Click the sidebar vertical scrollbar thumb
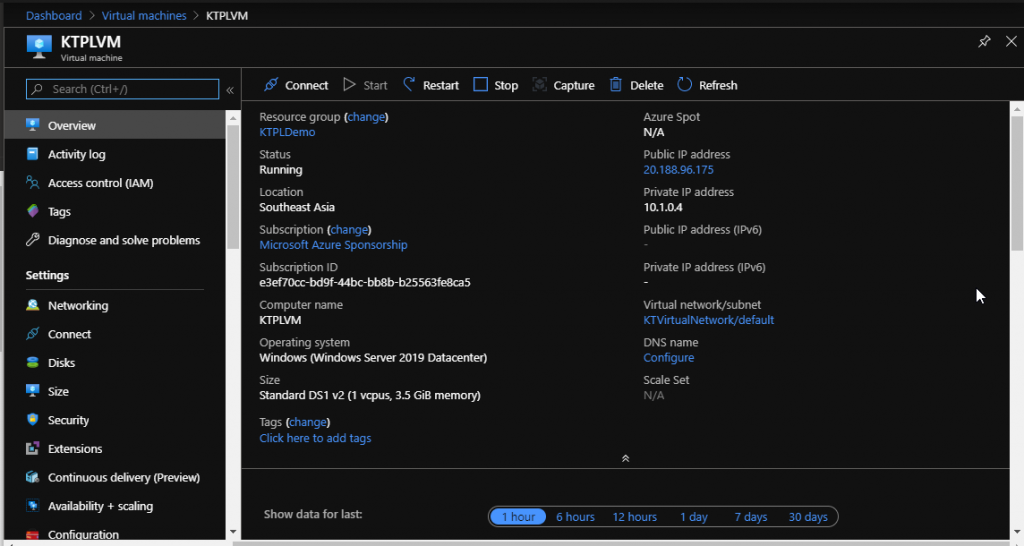The height and width of the screenshot is (546, 1024). (x=233, y=186)
